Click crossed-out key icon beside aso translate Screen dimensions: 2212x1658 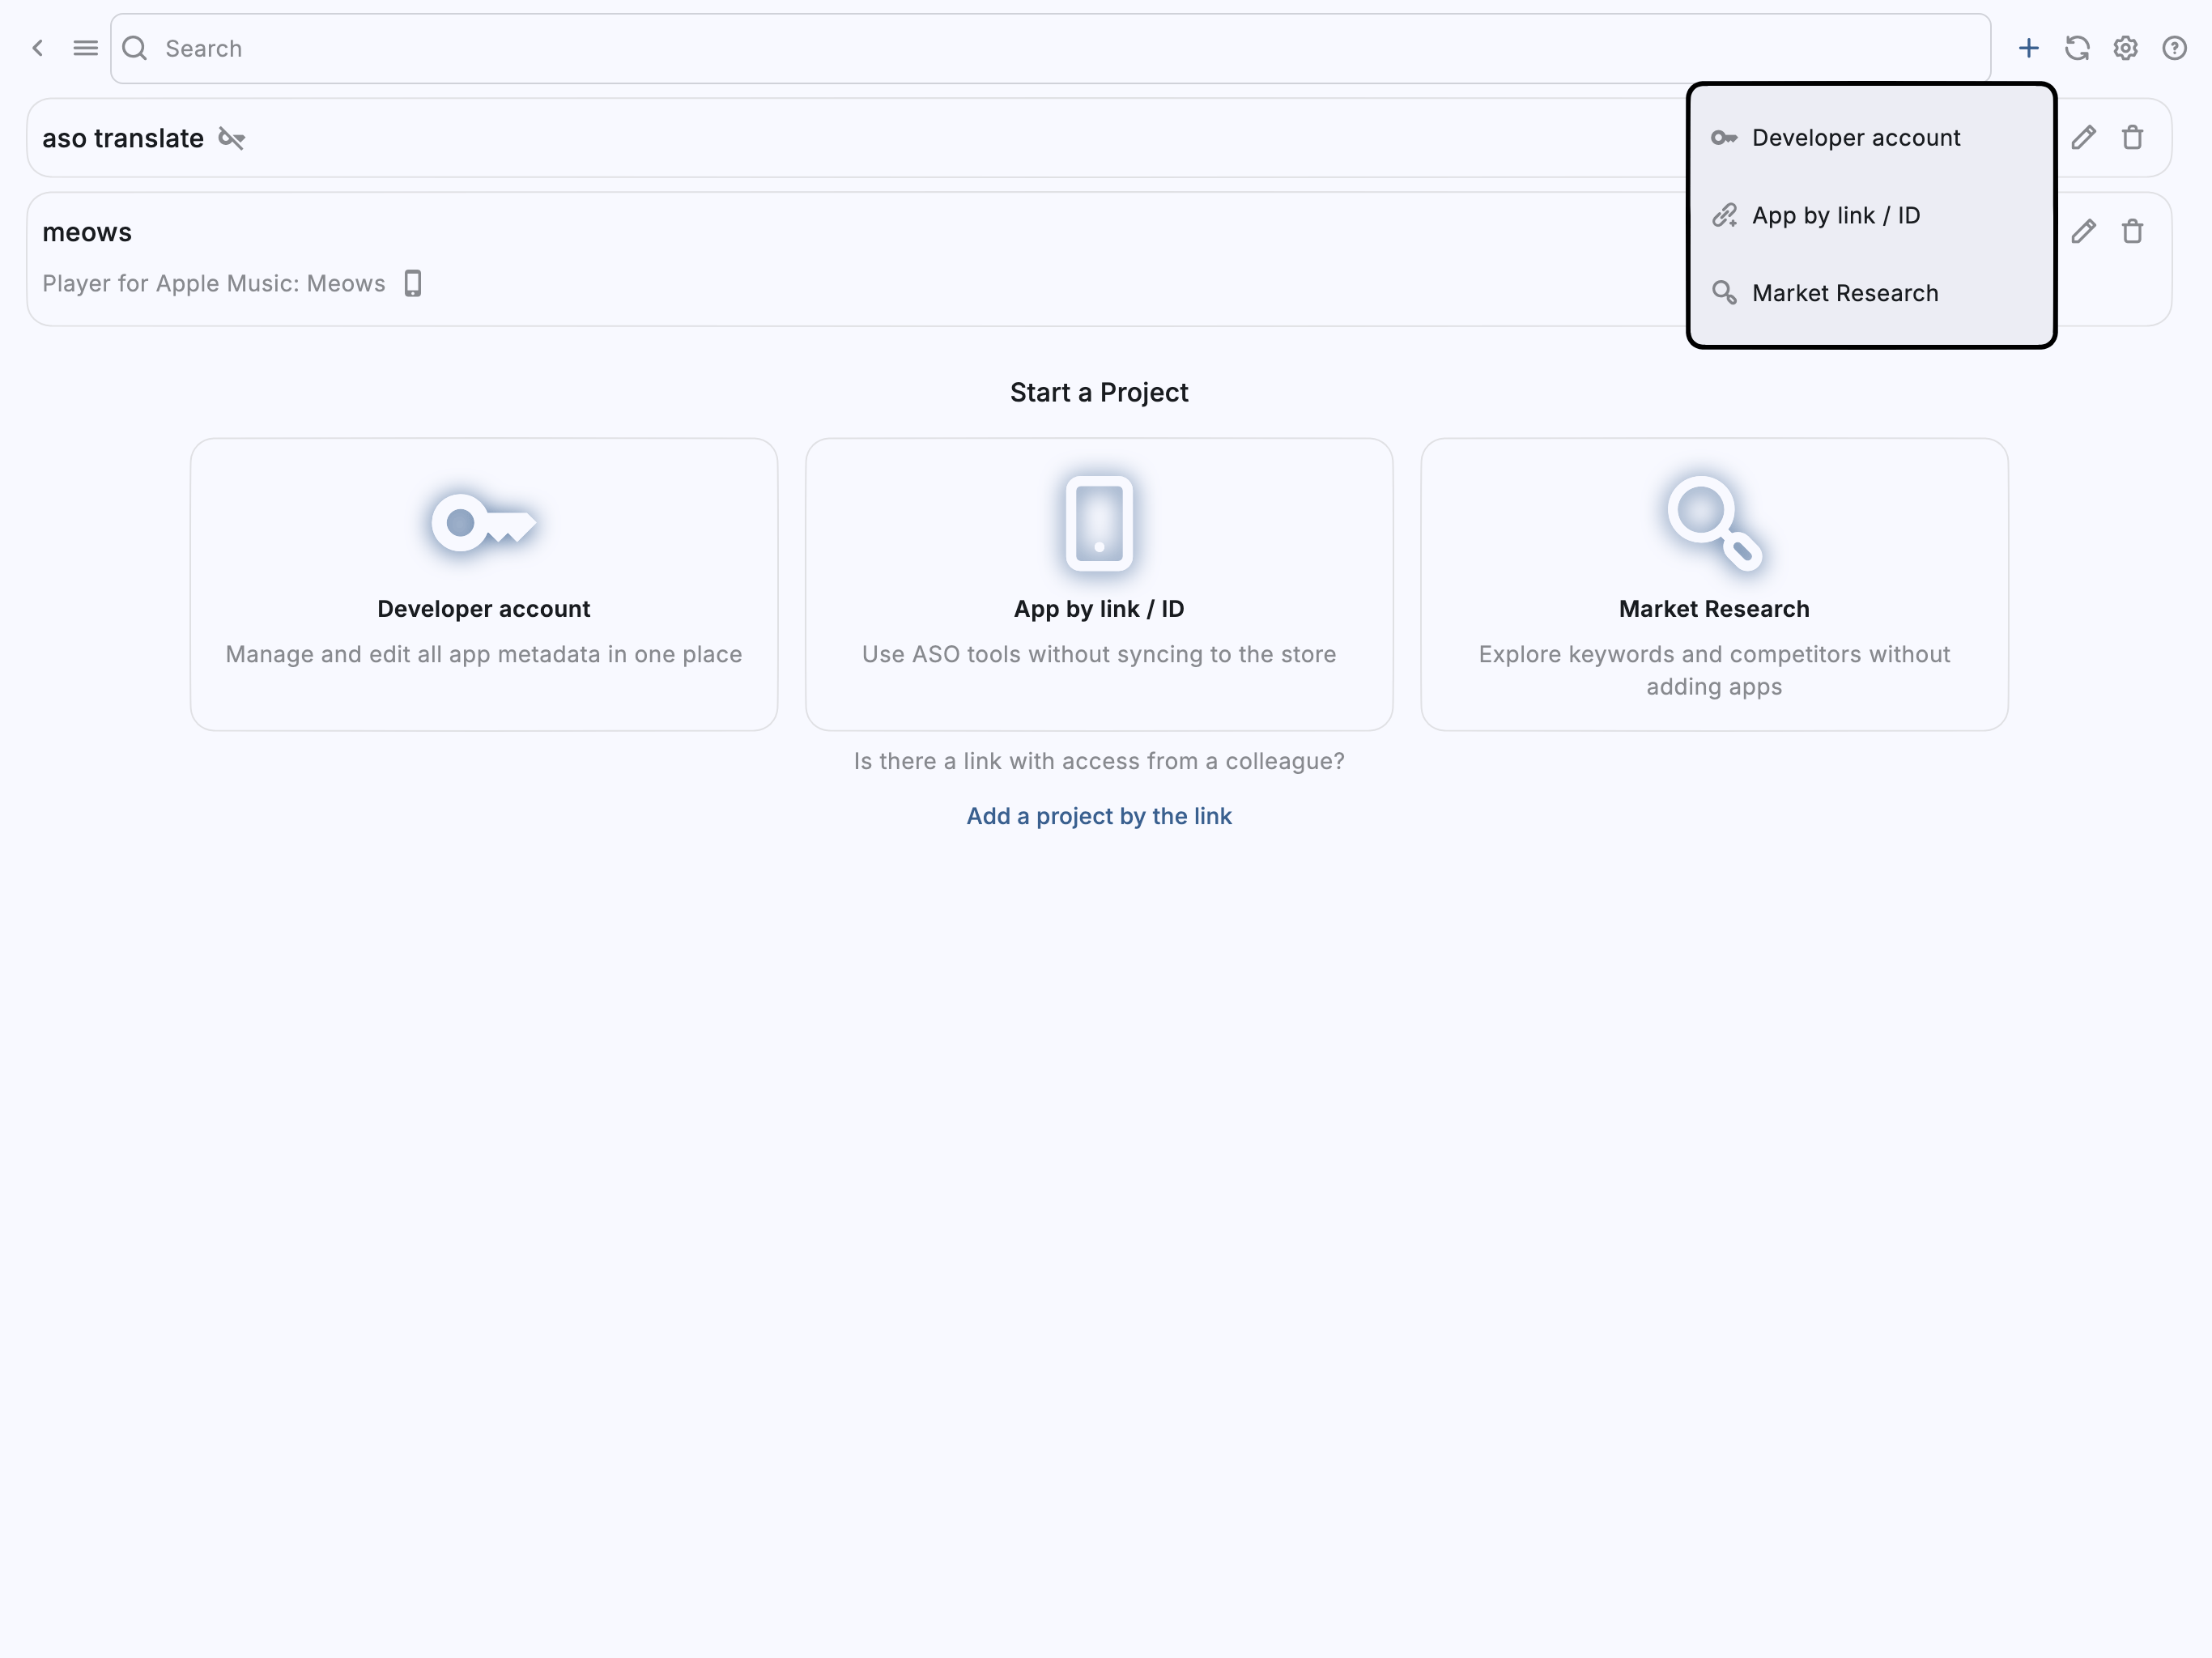[232, 138]
